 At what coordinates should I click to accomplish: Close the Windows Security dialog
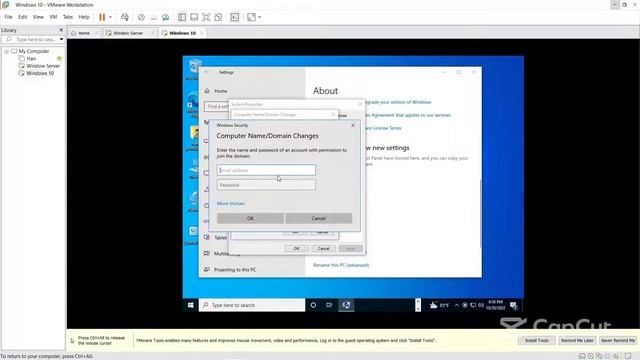coord(353,125)
